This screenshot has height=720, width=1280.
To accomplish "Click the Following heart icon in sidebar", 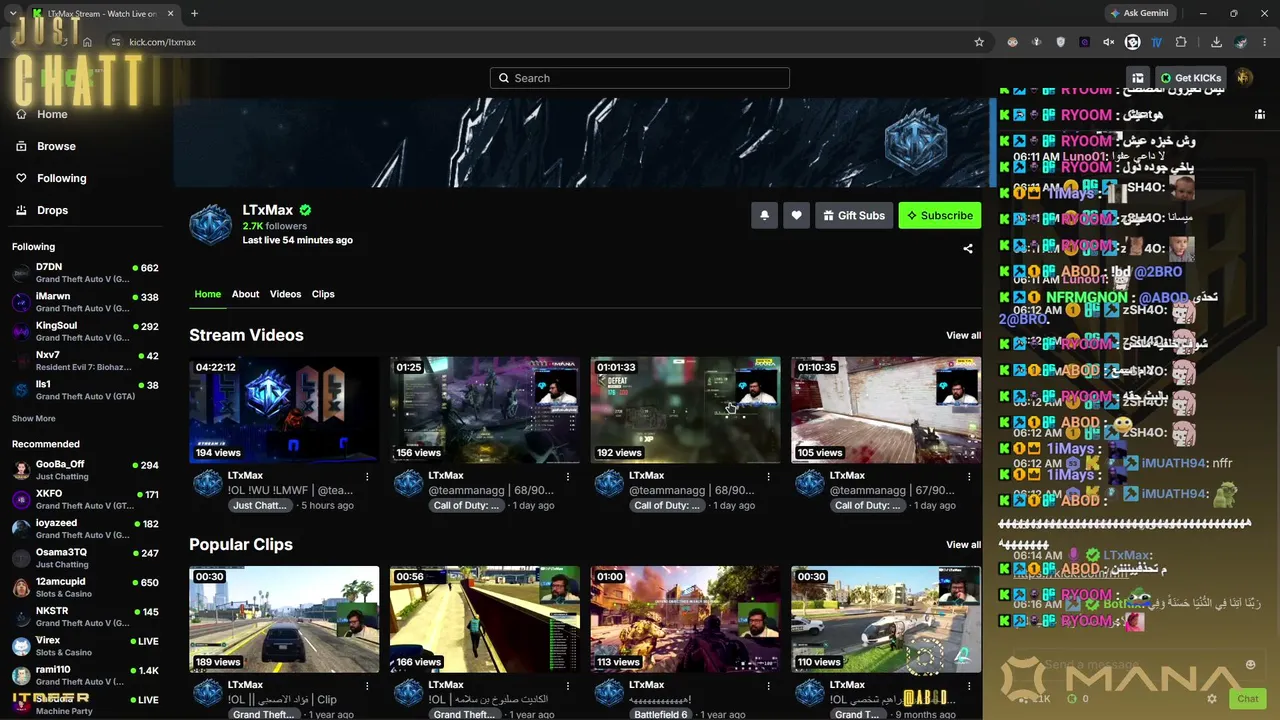I will click(21, 178).
